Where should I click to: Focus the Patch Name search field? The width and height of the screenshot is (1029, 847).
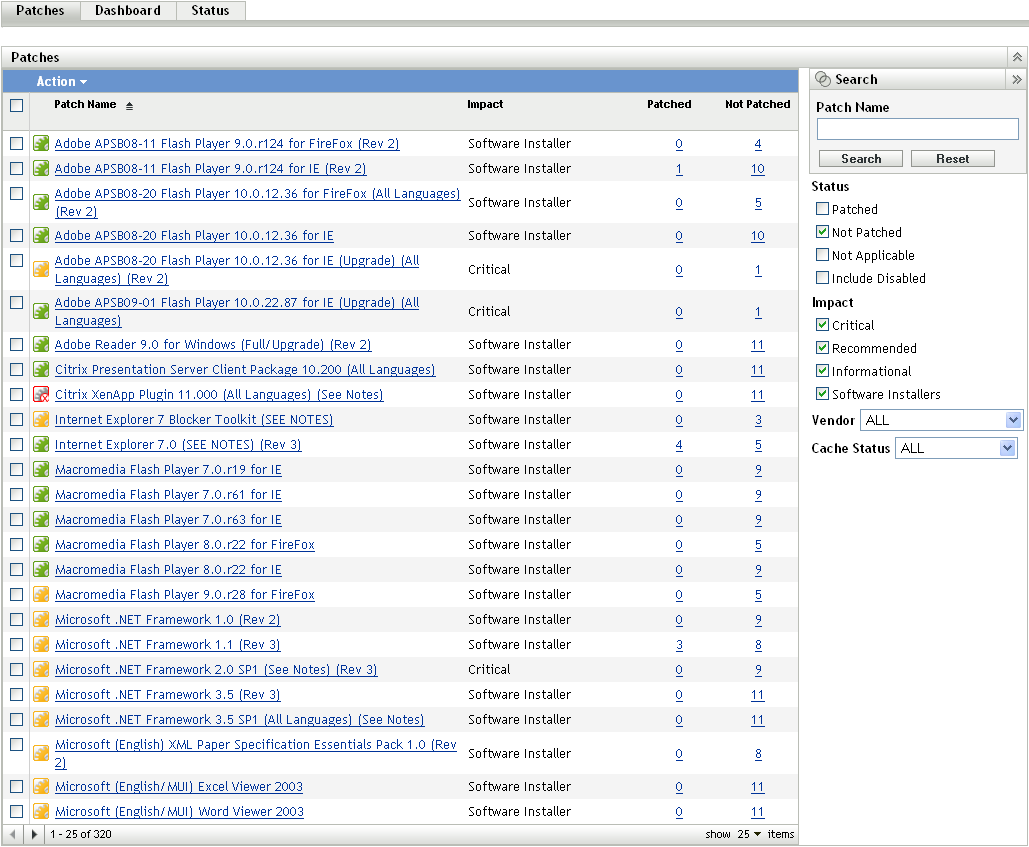point(917,129)
